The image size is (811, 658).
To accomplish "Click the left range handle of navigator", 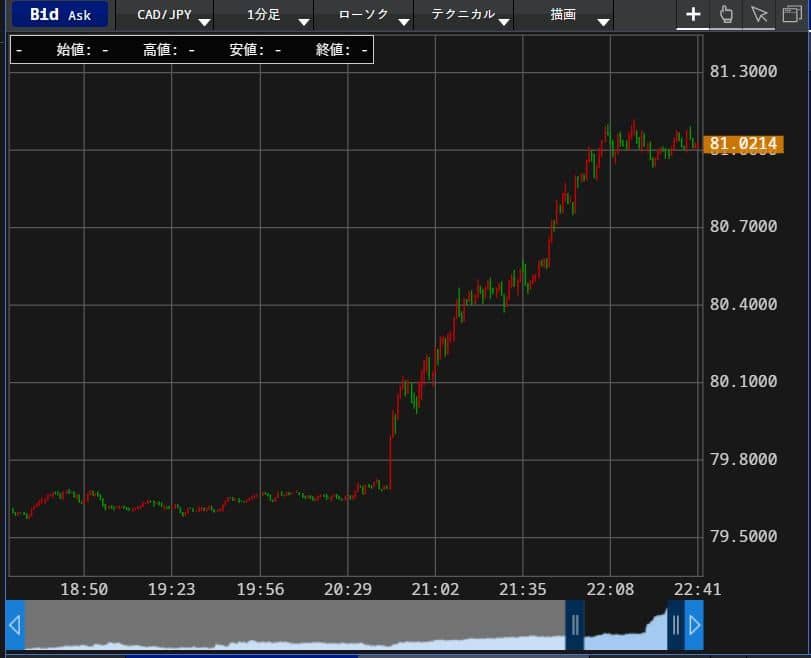I will [x=575, y=625].
